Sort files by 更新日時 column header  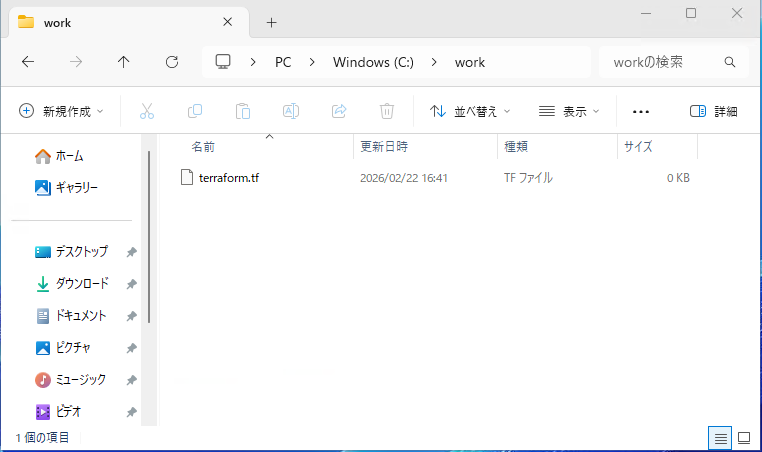click(384, 147)
